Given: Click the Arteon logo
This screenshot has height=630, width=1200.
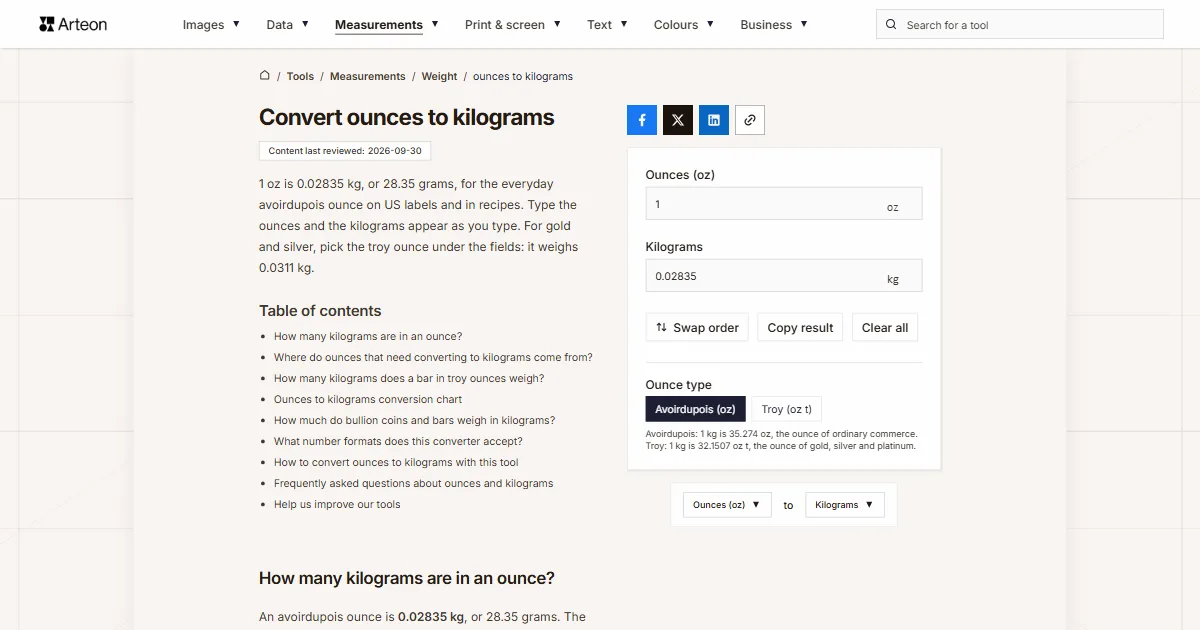Looking at the screenshot, I should pos(73,24).
